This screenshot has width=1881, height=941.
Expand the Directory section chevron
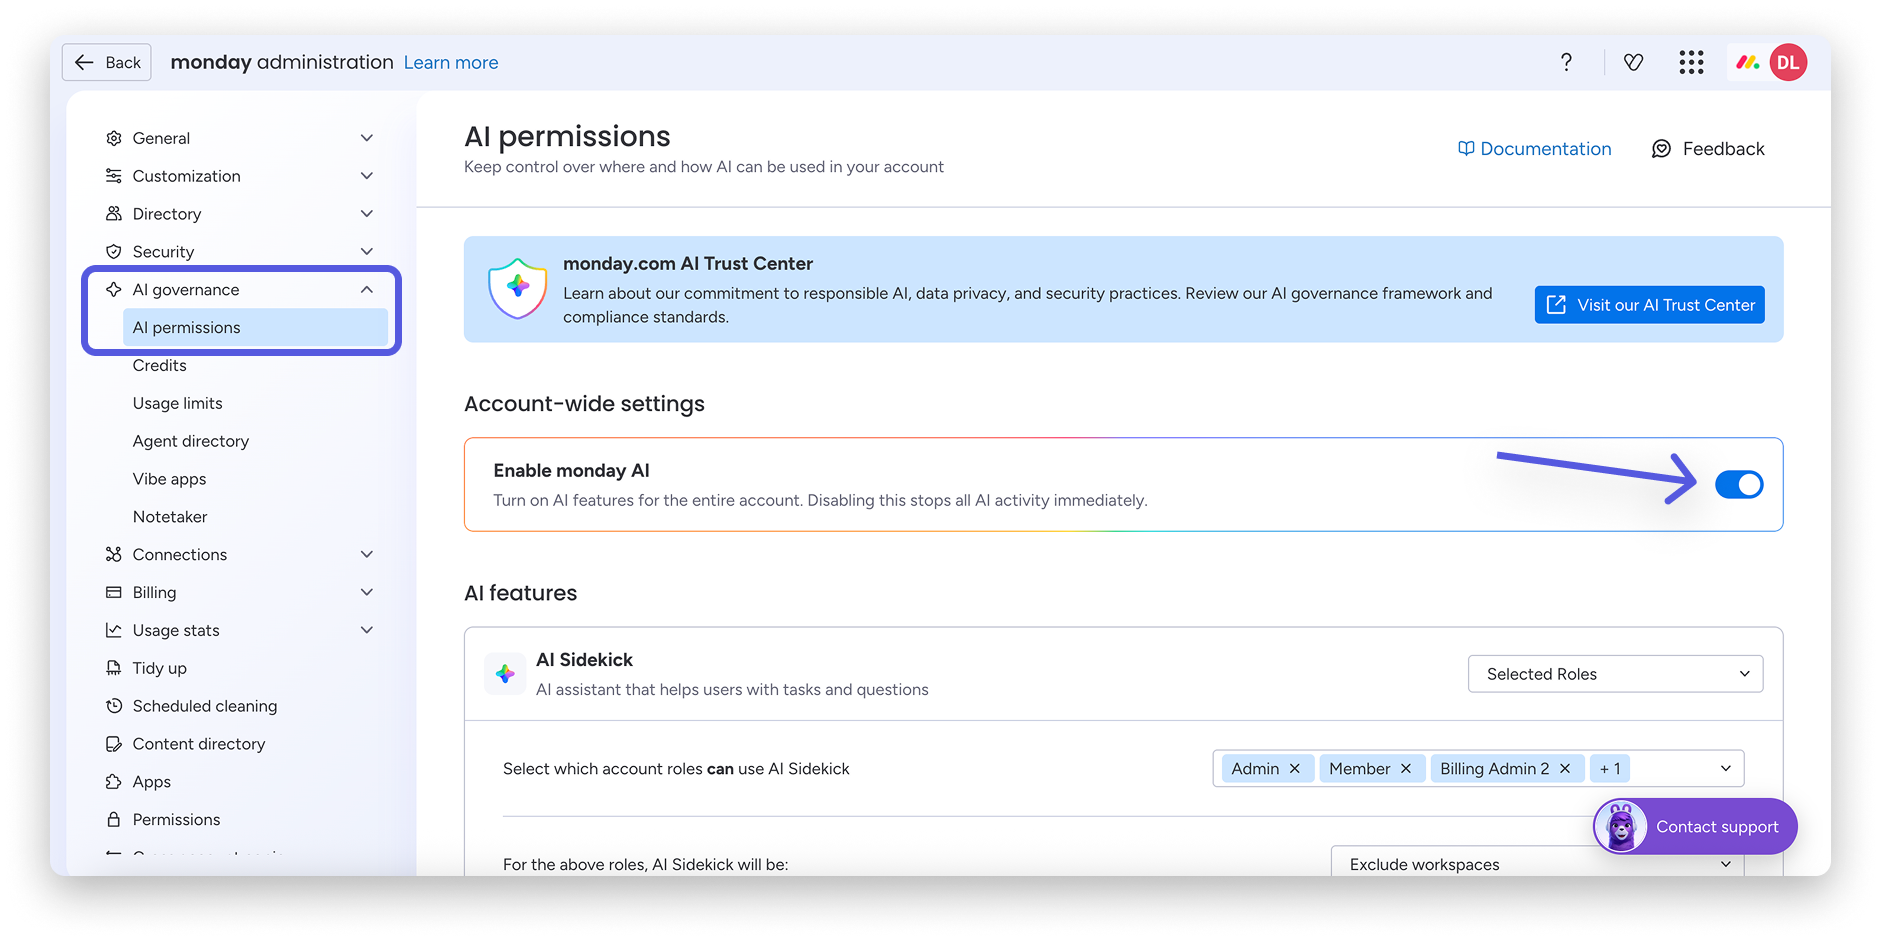tap(367, 214)
